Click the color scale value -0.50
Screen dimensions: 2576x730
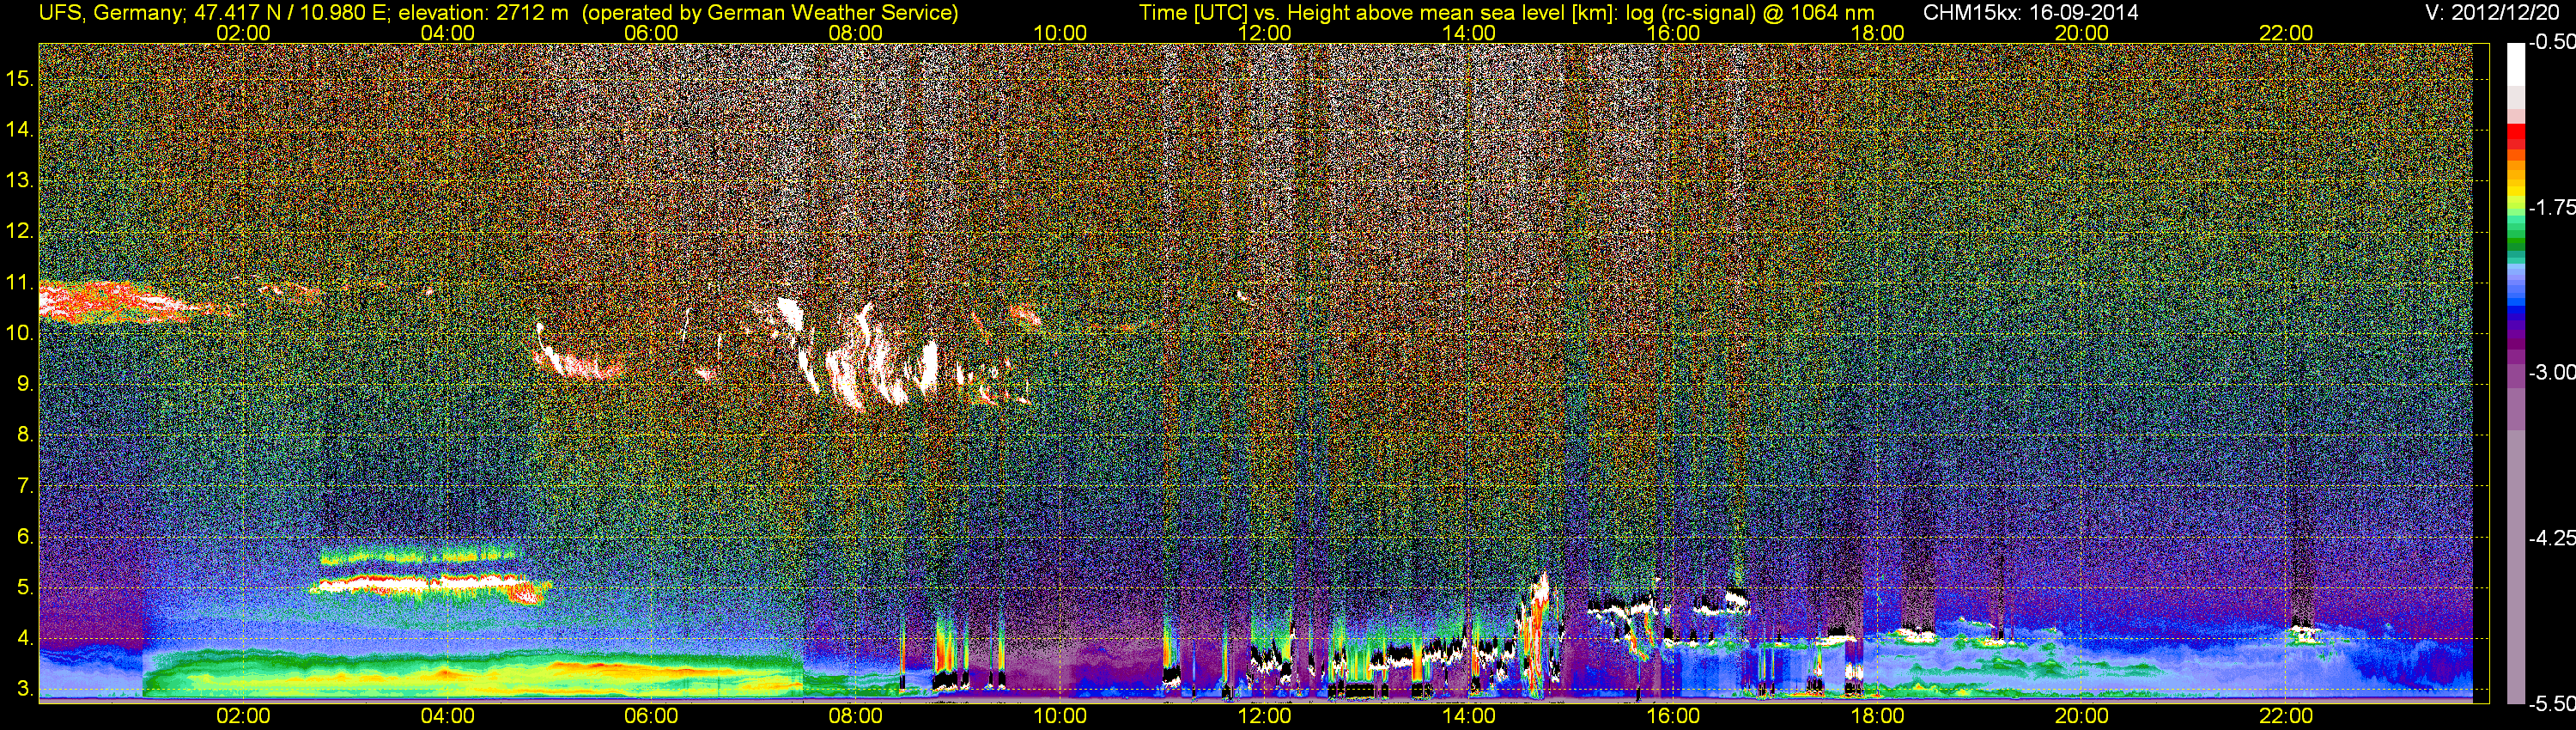pos(2551,42)
